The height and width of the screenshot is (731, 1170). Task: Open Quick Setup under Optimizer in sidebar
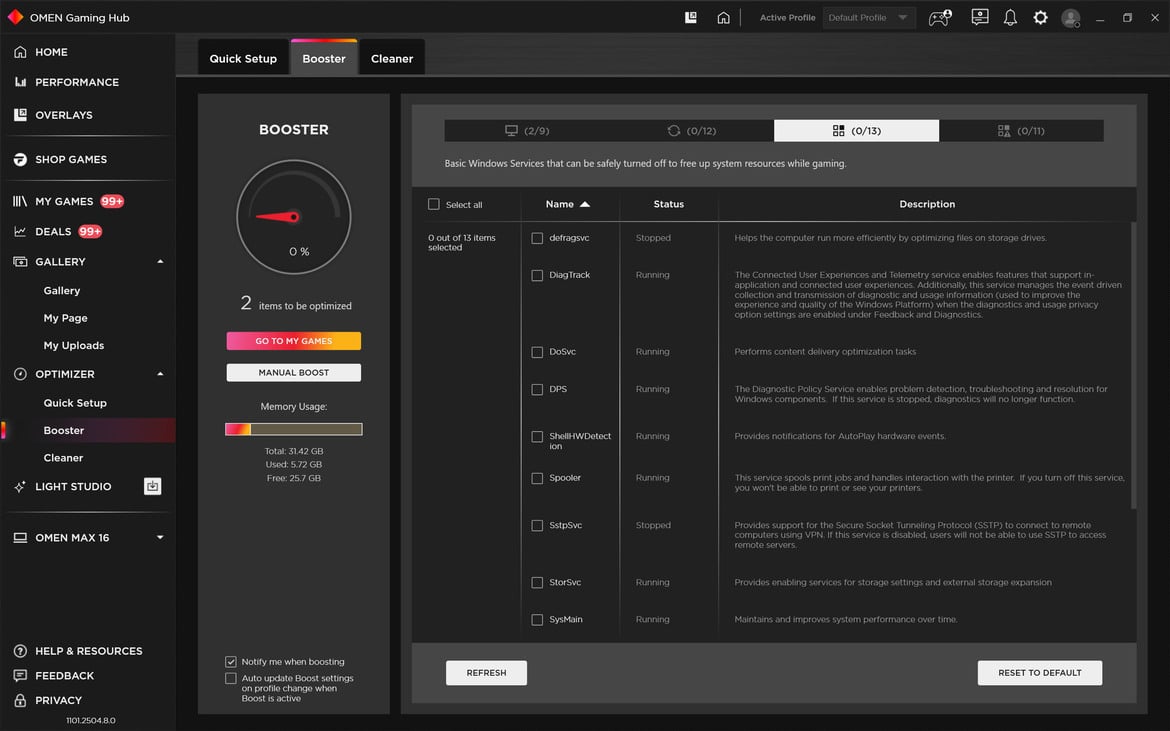point(75,403)
